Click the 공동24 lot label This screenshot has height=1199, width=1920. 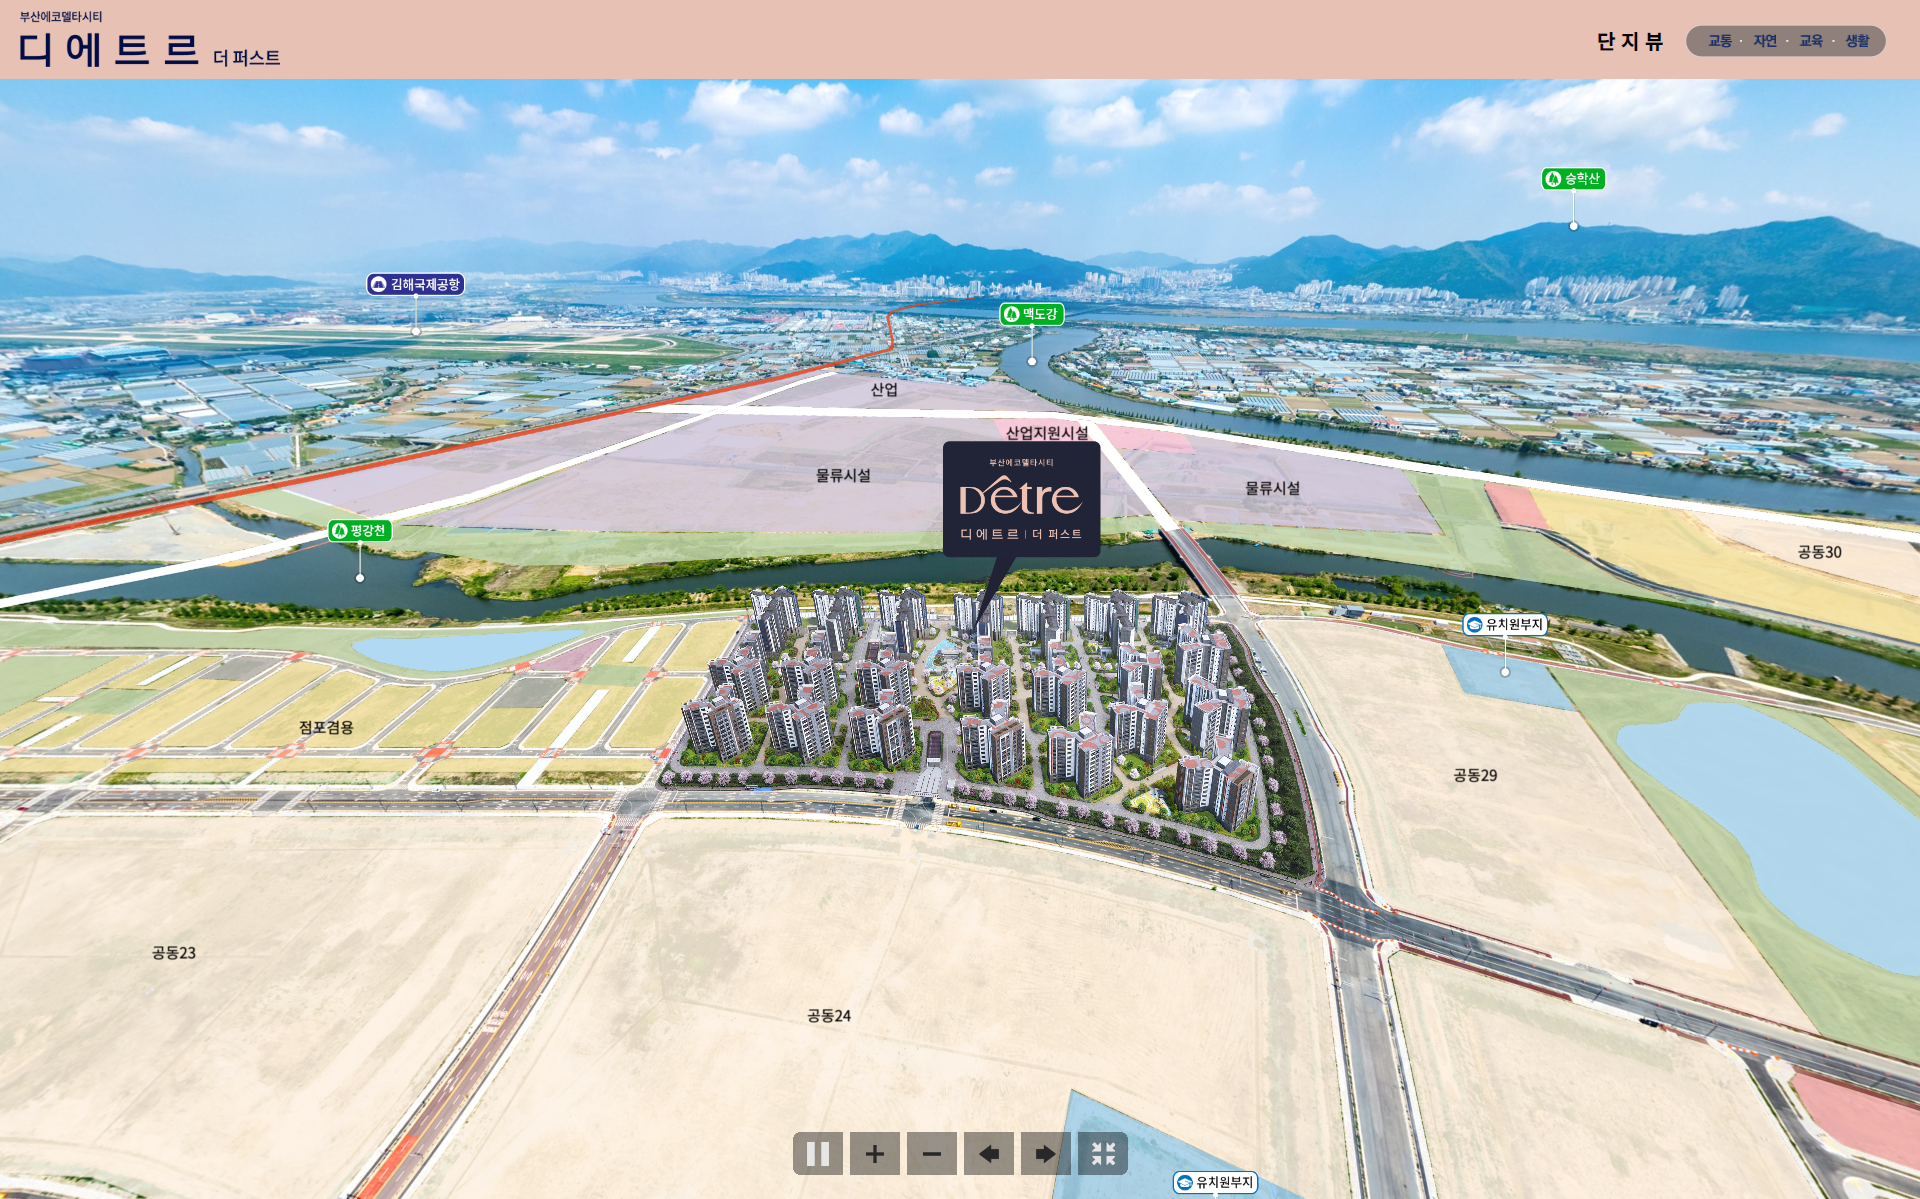click(828, 1016)
